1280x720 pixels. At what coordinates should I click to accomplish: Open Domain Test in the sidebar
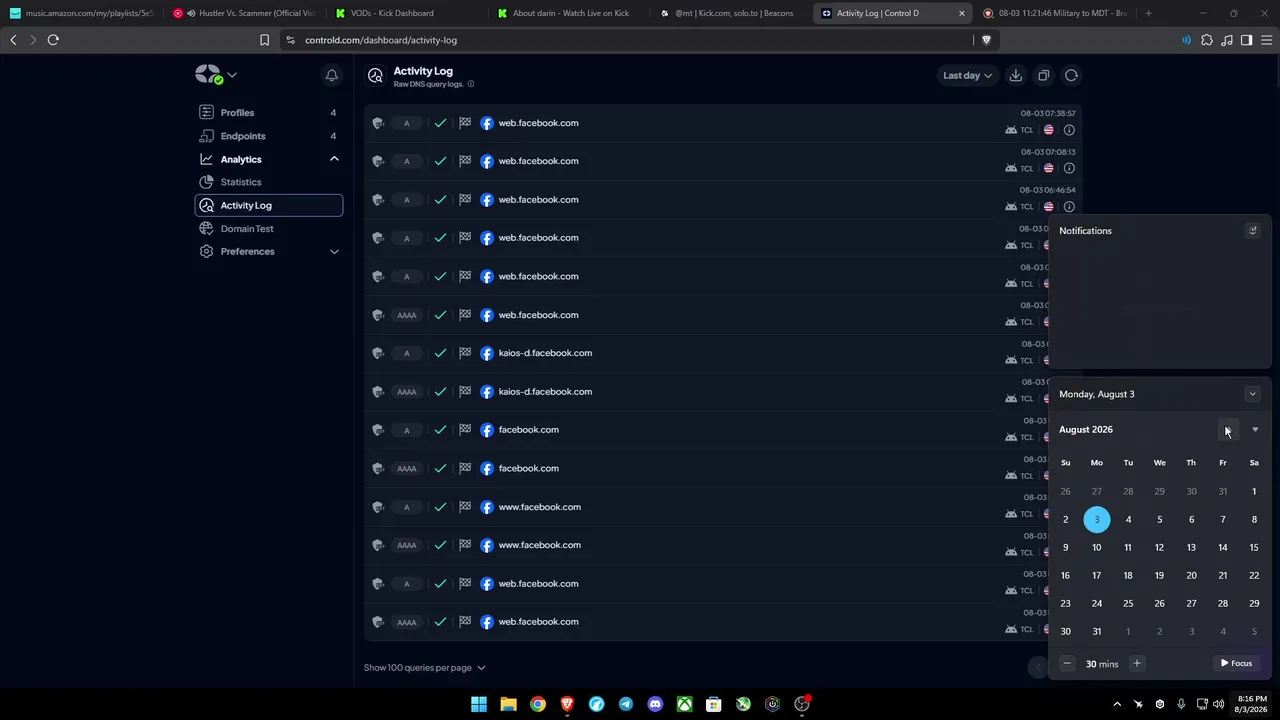[269, 228]
